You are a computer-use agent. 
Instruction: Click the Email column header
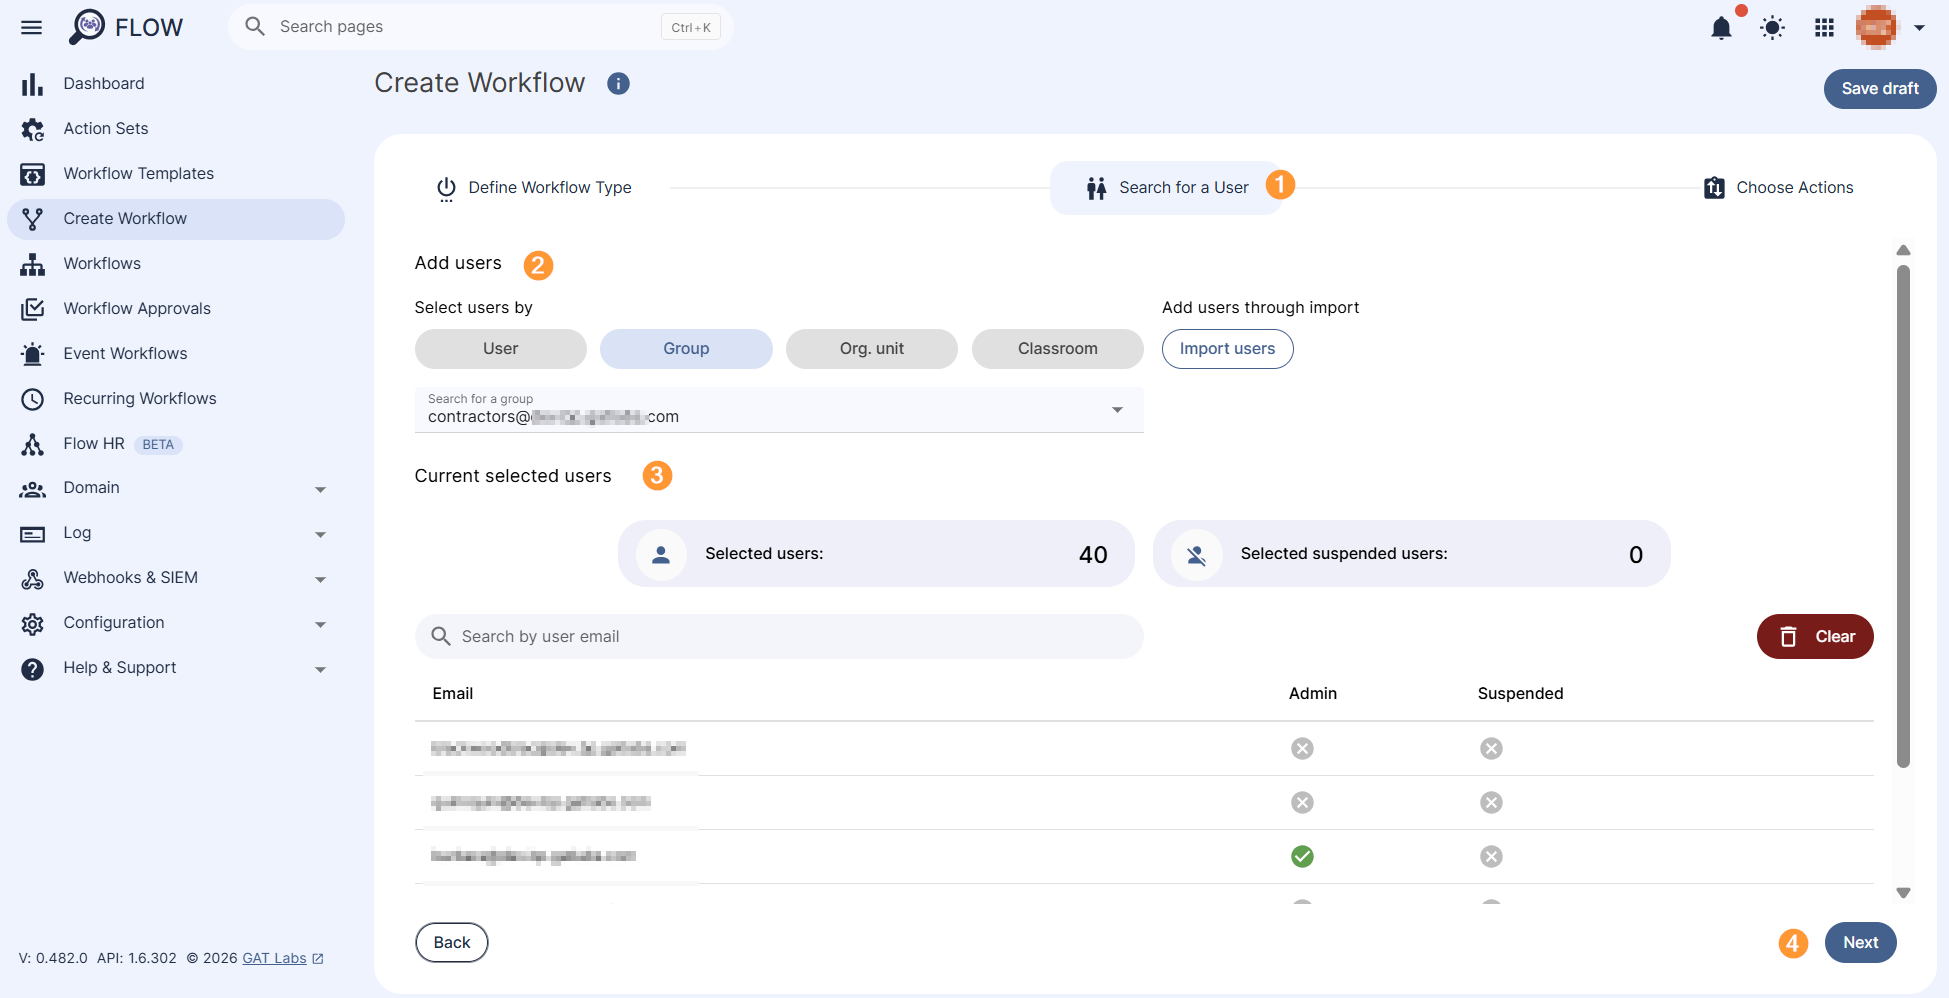point(452,694)
